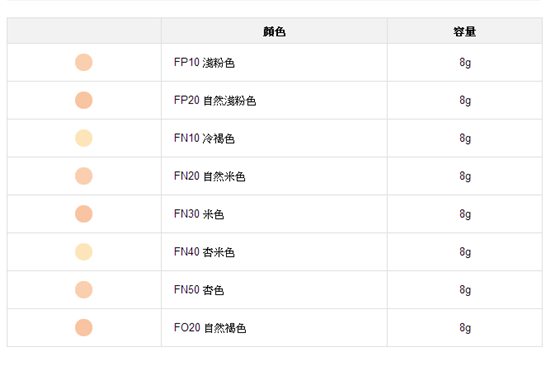The image size is (550, 365).
Task: Click the FN50 杏色 color swatch
Action: click(84, 290)
